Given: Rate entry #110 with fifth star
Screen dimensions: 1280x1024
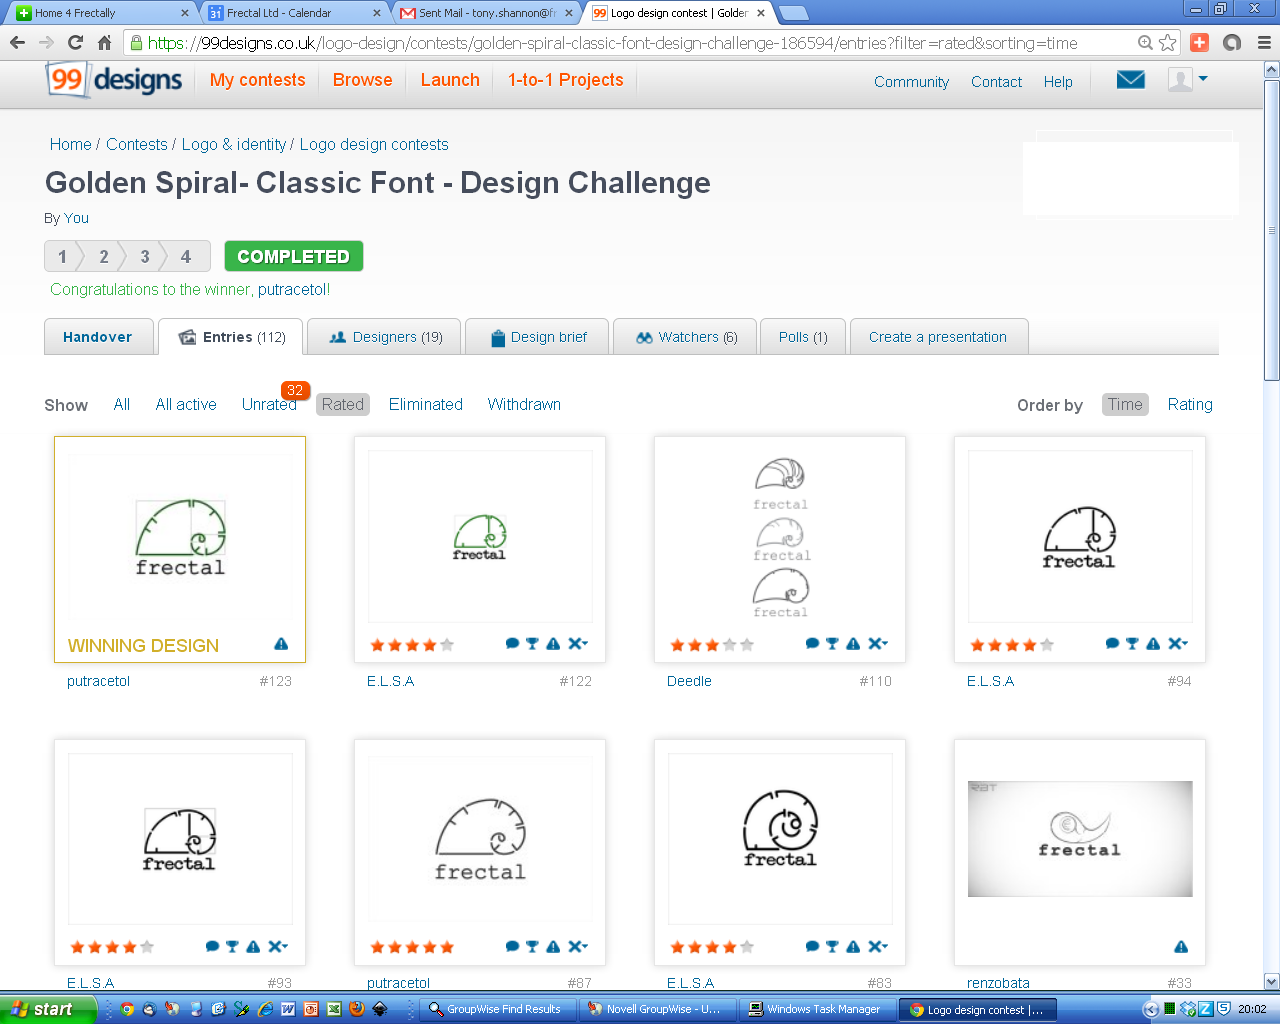Looking at the screenshot, I should point(747,645).
